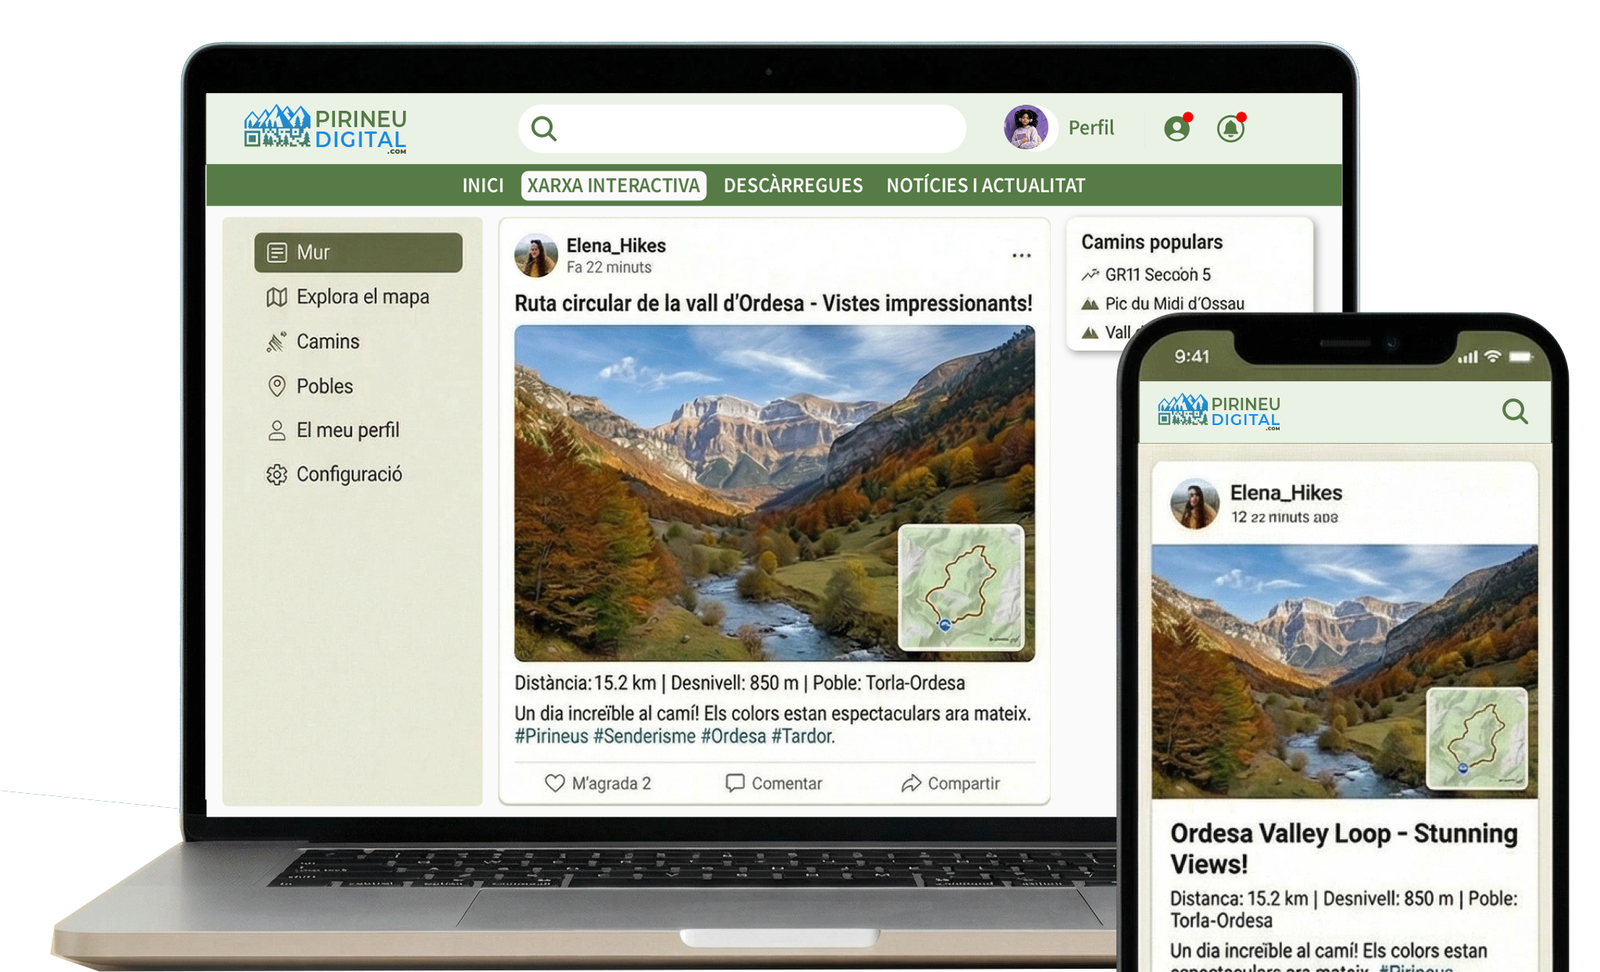Click the profile avatar next to Perfil
This screenshot has height=972, width=1600.
click(x=1025, y=128)
